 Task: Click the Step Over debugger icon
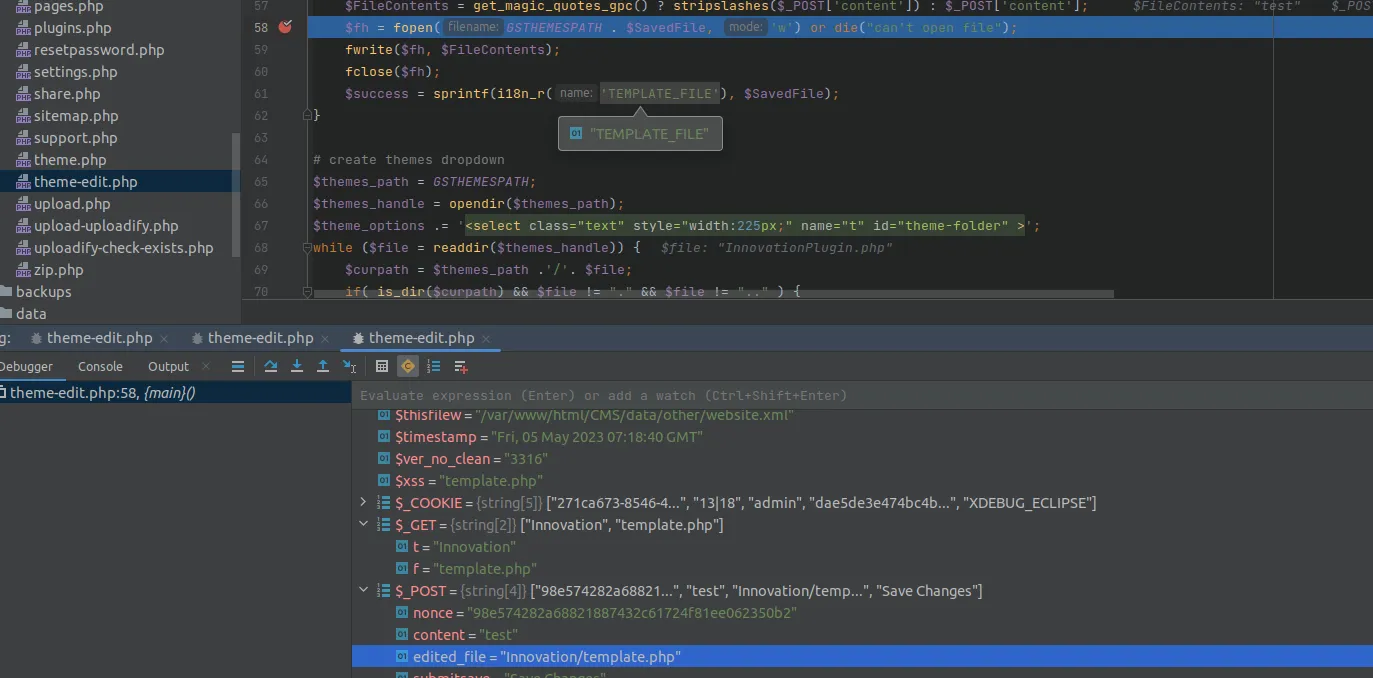pos(271,366)
